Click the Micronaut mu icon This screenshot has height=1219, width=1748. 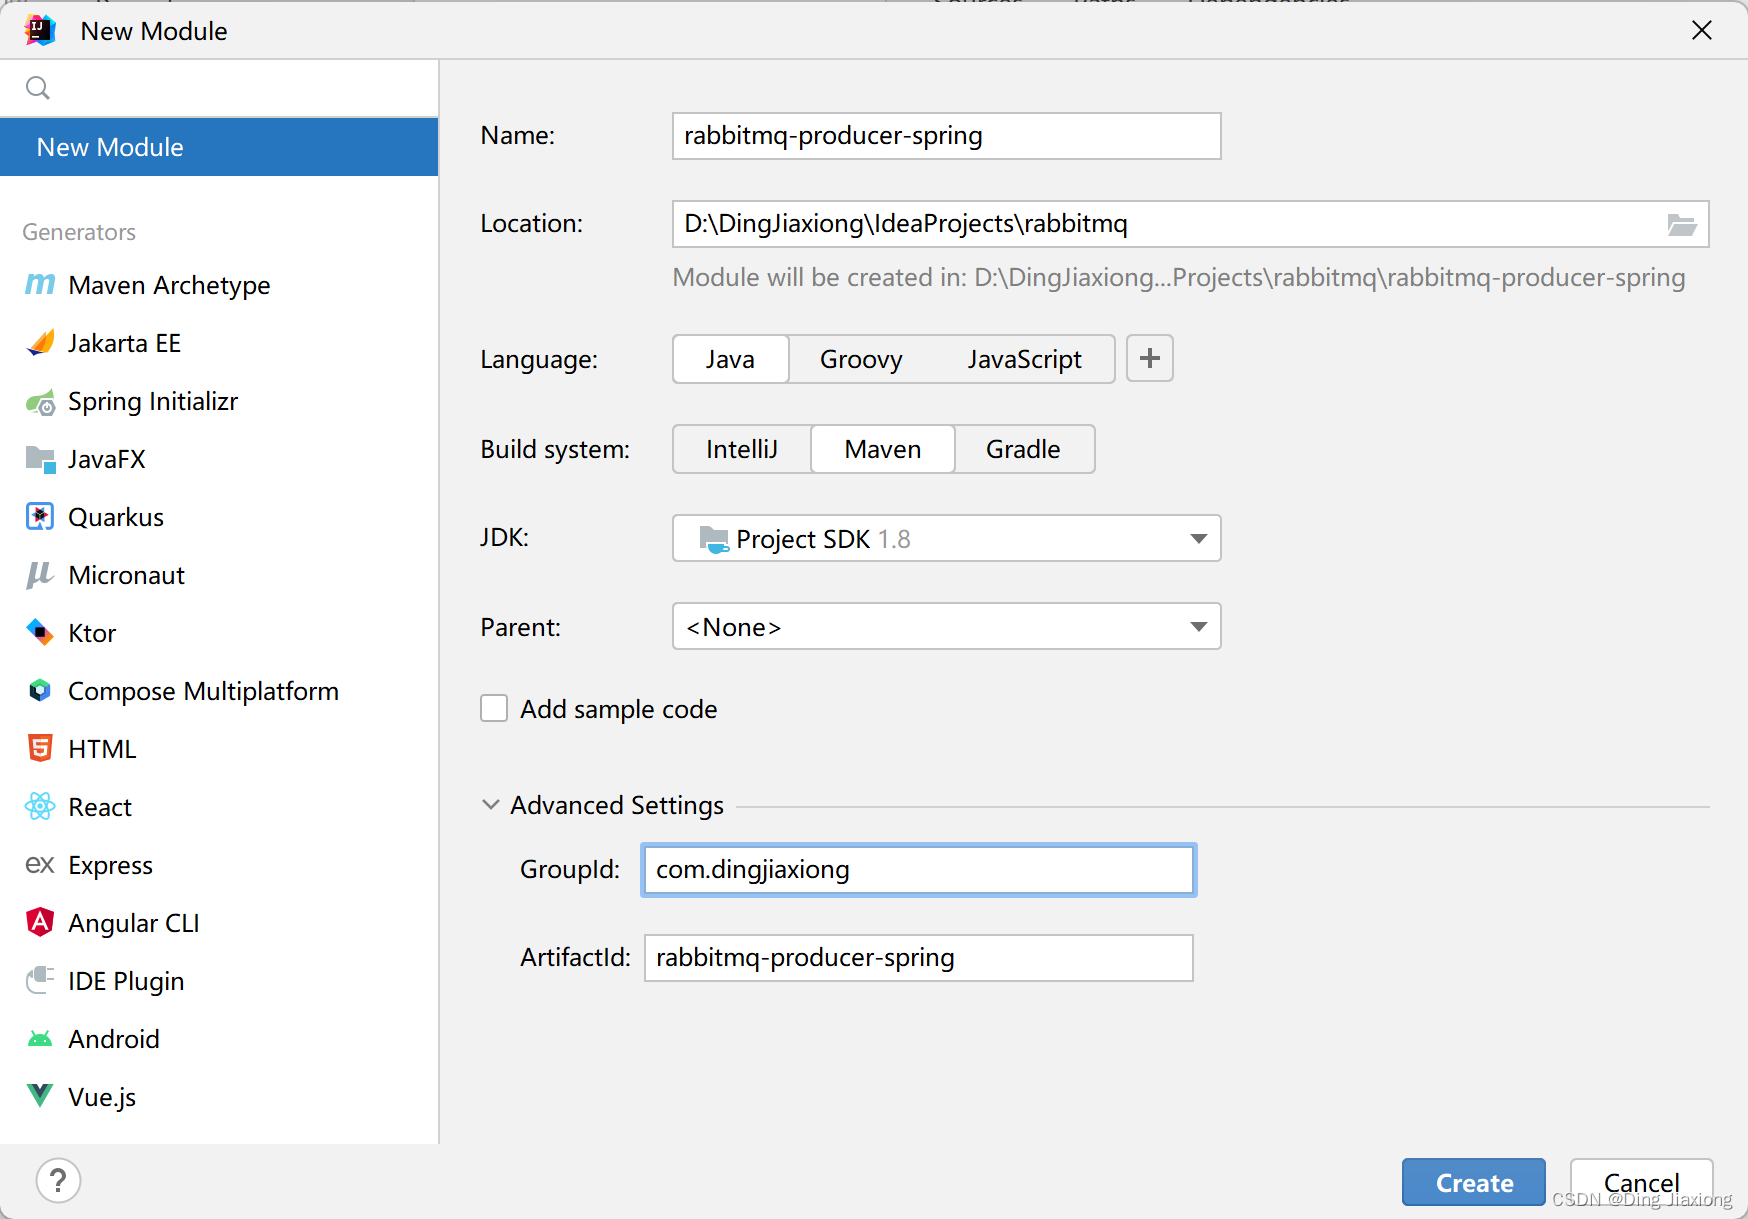40,575
